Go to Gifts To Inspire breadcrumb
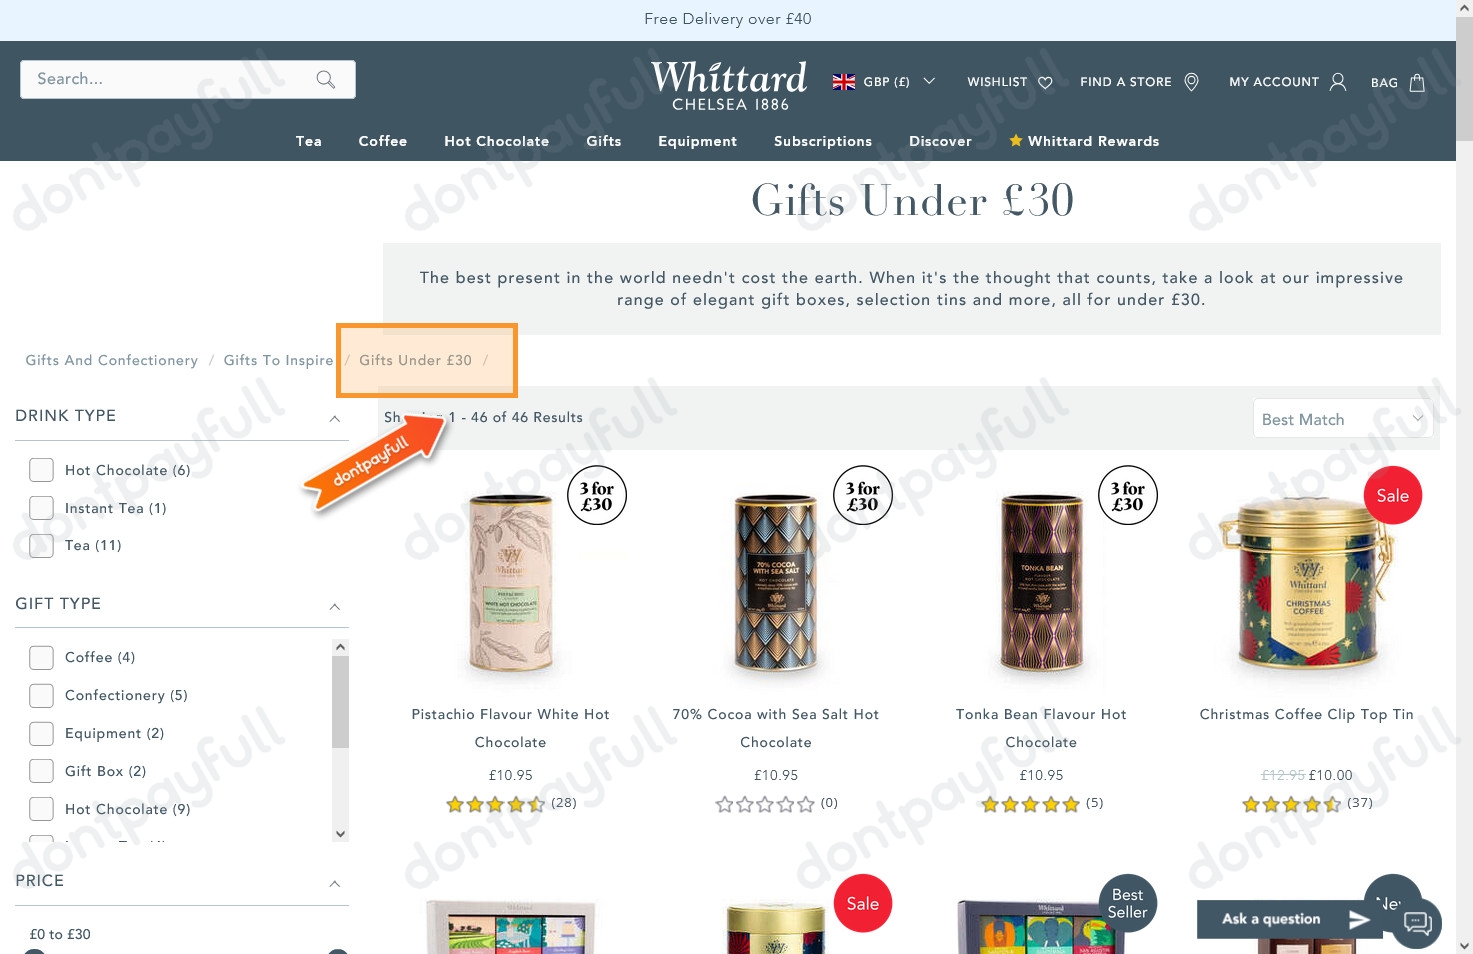Viewport: 1473px width, 954px height. click(x=278, y=360)
